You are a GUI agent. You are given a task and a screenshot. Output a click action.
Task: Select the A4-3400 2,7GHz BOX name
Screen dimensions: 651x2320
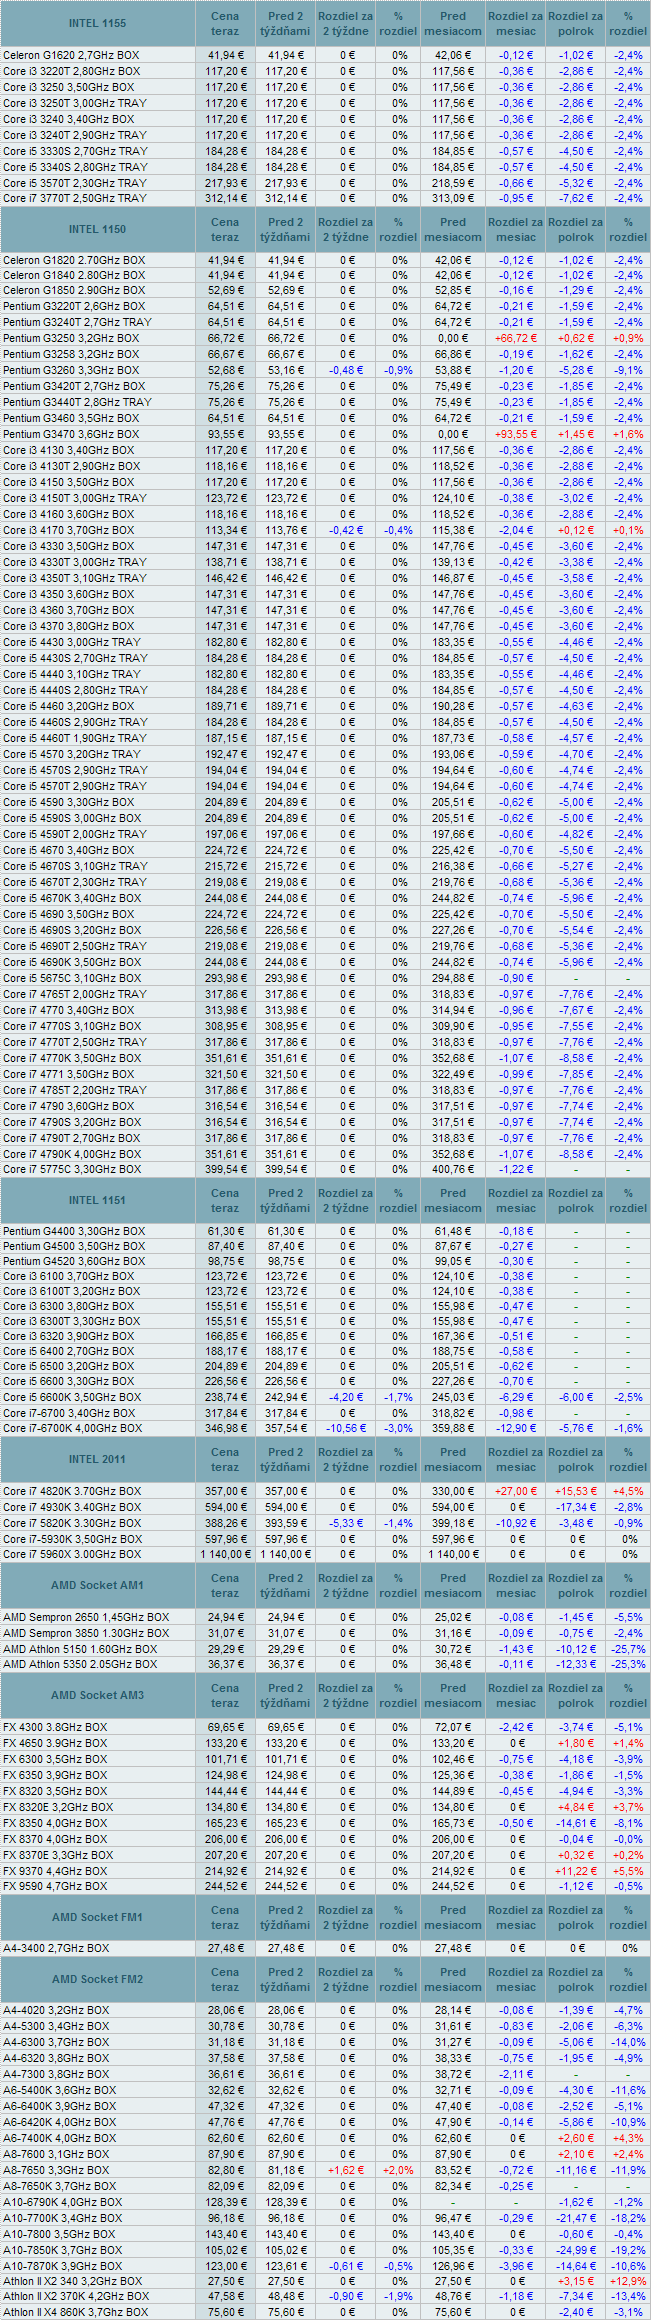(x=56, y=1948)
